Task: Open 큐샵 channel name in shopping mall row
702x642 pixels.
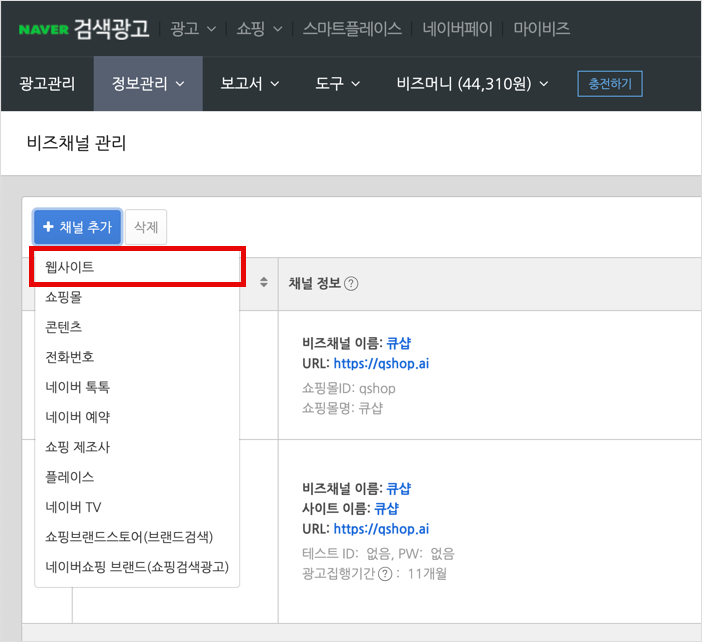Action: pos(398,343)
